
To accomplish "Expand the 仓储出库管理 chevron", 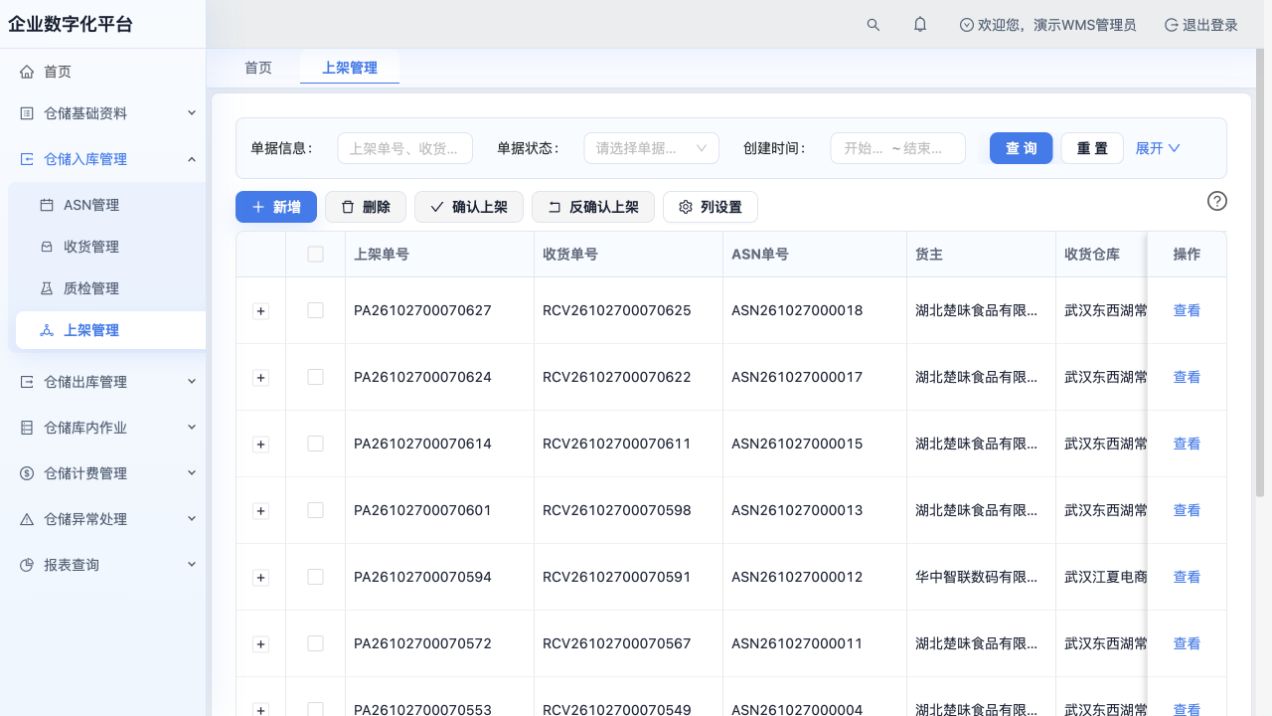I will point(192,382).
